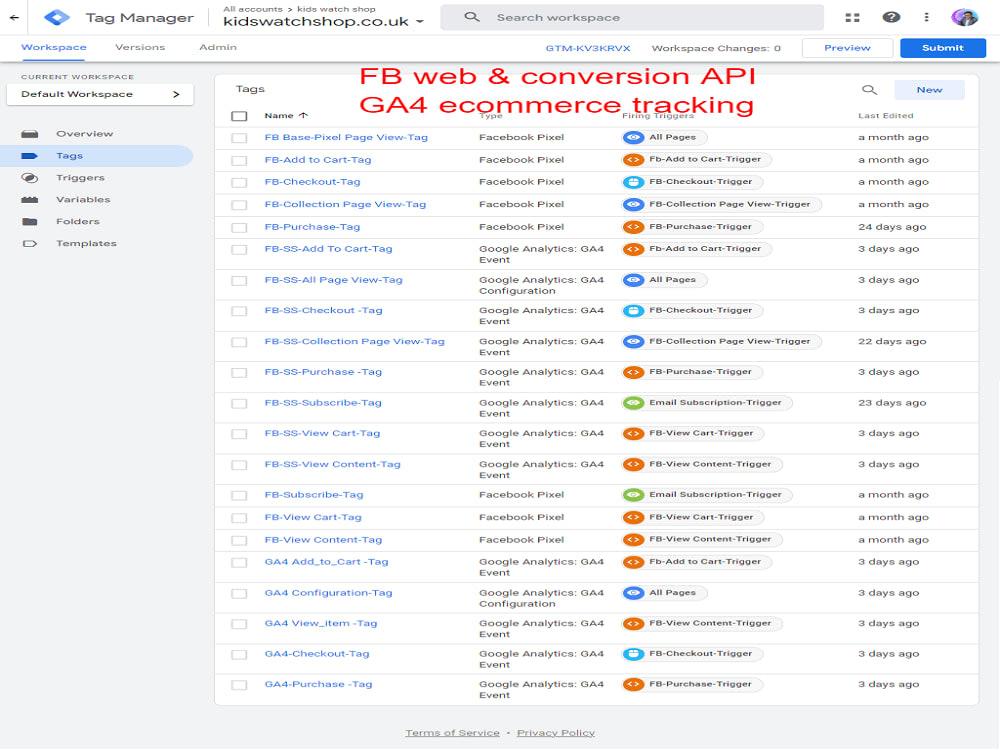This screenshot has width=1000, height=750.
Task: Switch to the Versions tab
Action: tap(139, 47)
